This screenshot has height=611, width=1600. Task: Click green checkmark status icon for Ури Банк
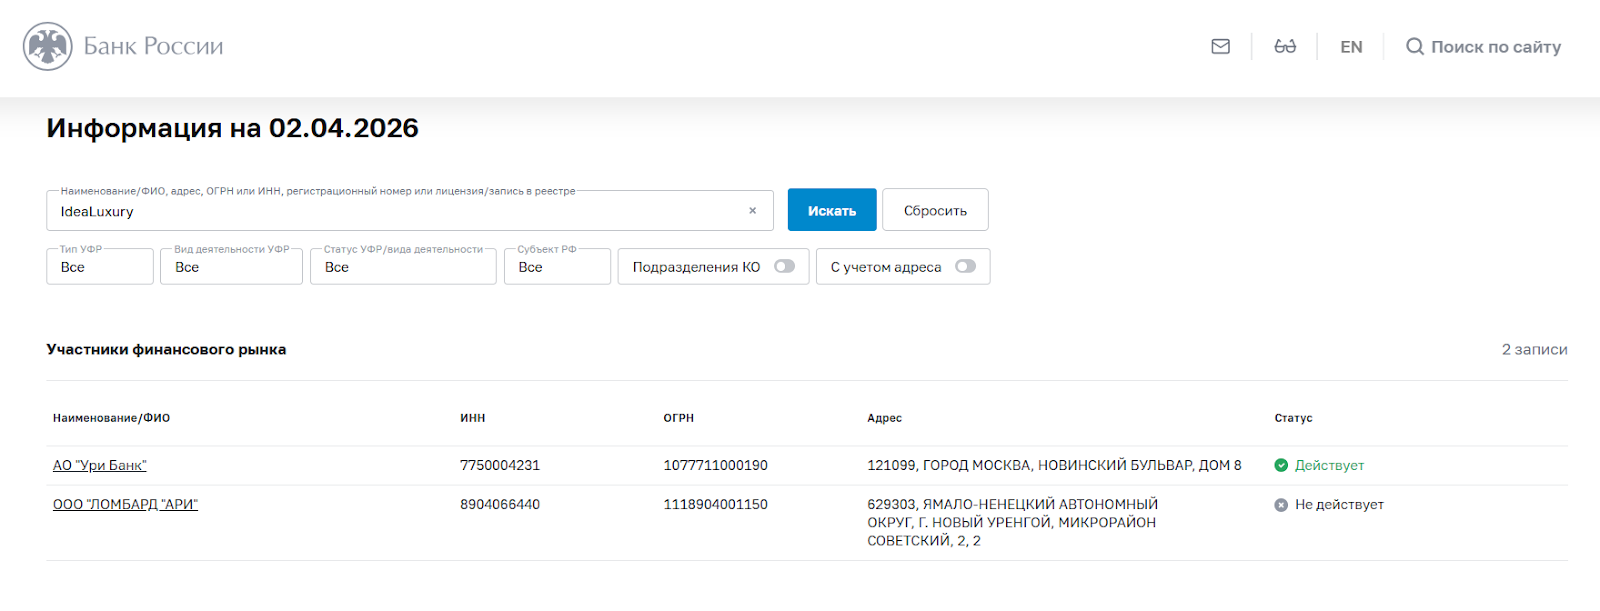1281,465
